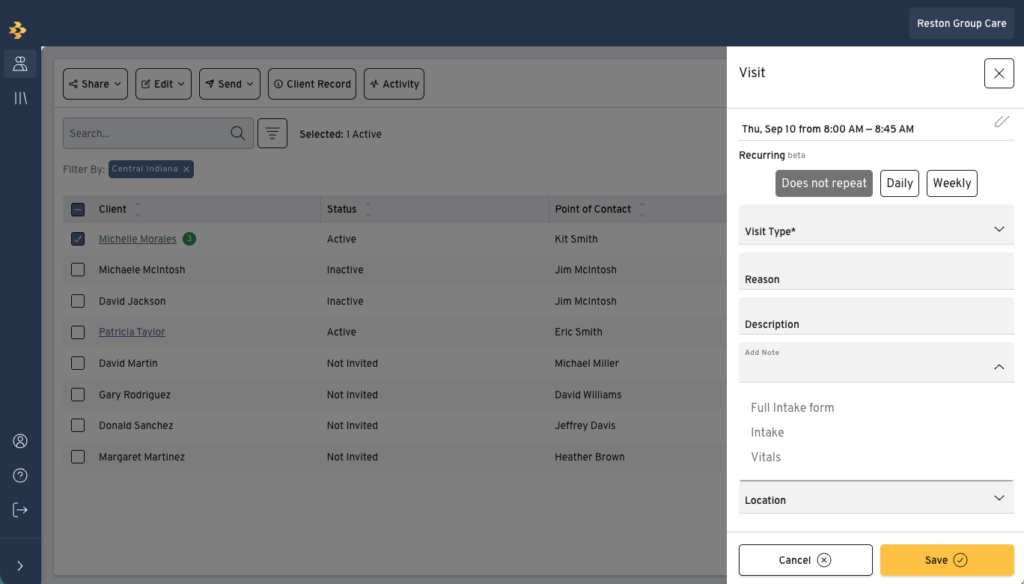
Task: Open the Patricia Taylor client link
Action: click(x=132, y=332)
